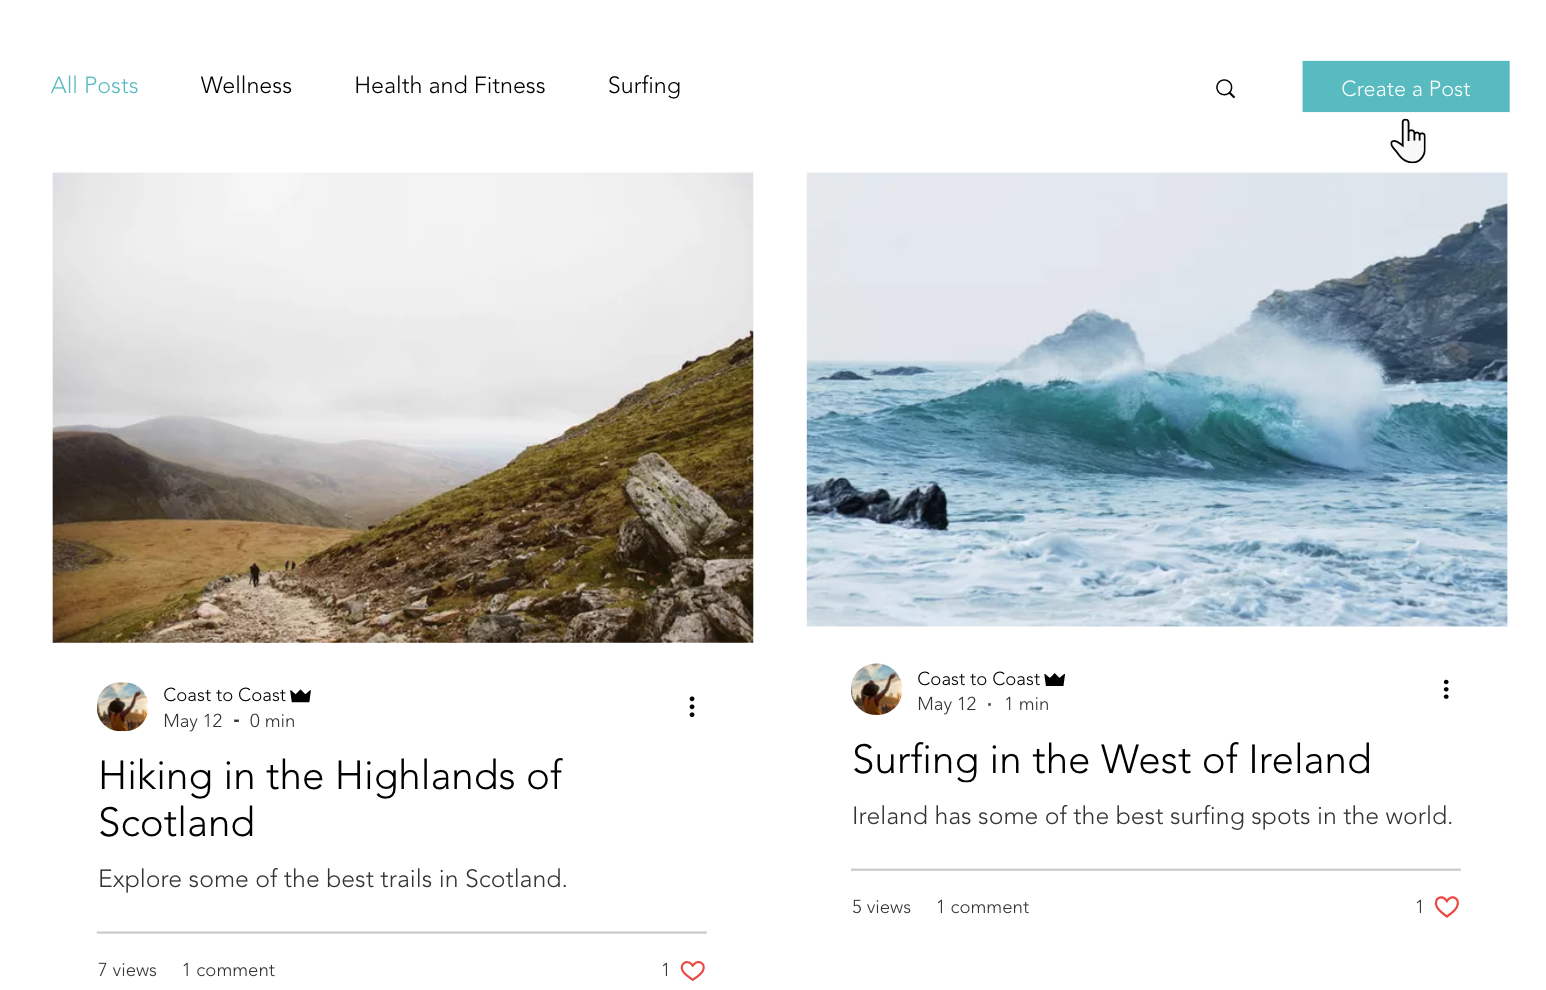Switch to the Surfing category tab
The image size is (1546, 990).
(x=644, y=86)
